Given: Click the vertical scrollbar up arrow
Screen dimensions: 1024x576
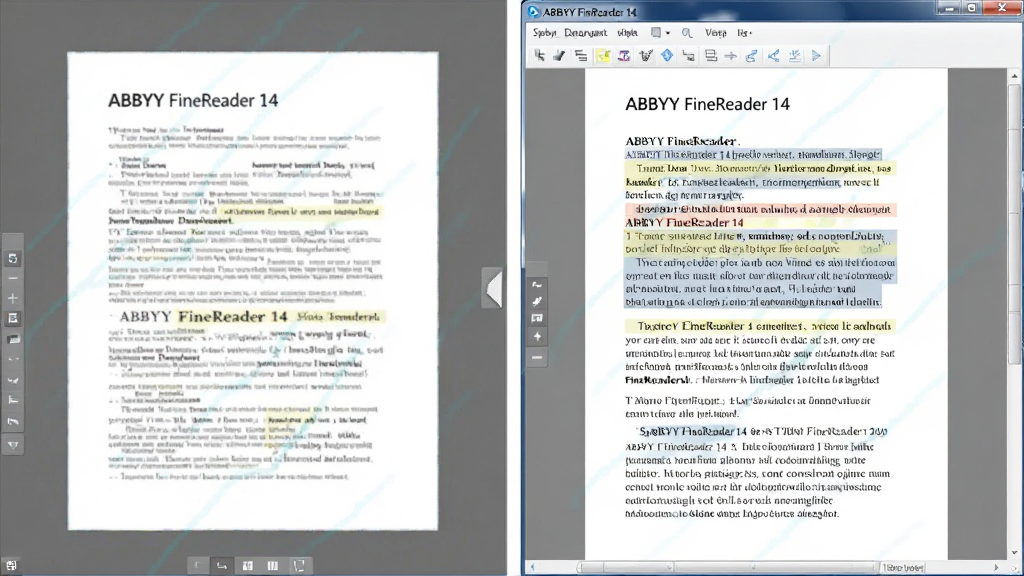Looking at the screenshot, I should pyautogui.click(x=1014, y=76).
